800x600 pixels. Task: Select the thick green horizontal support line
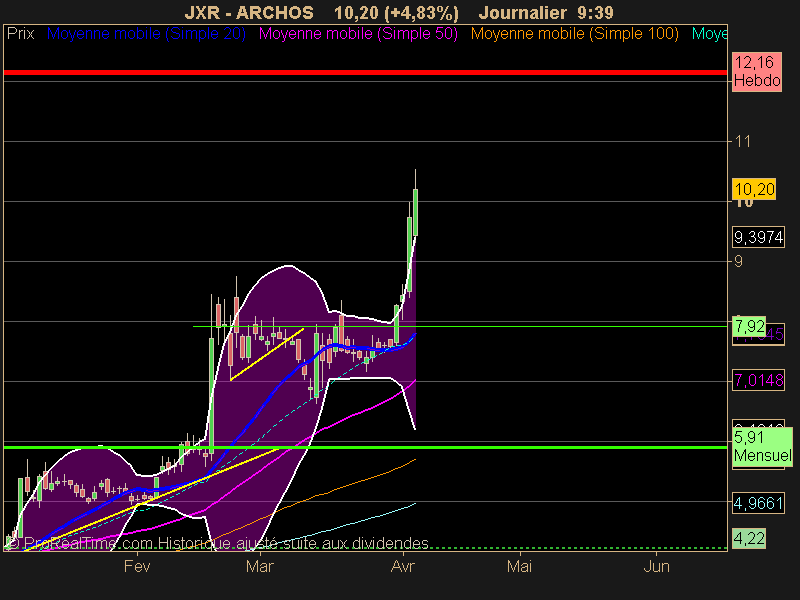(x=365, y=447)
